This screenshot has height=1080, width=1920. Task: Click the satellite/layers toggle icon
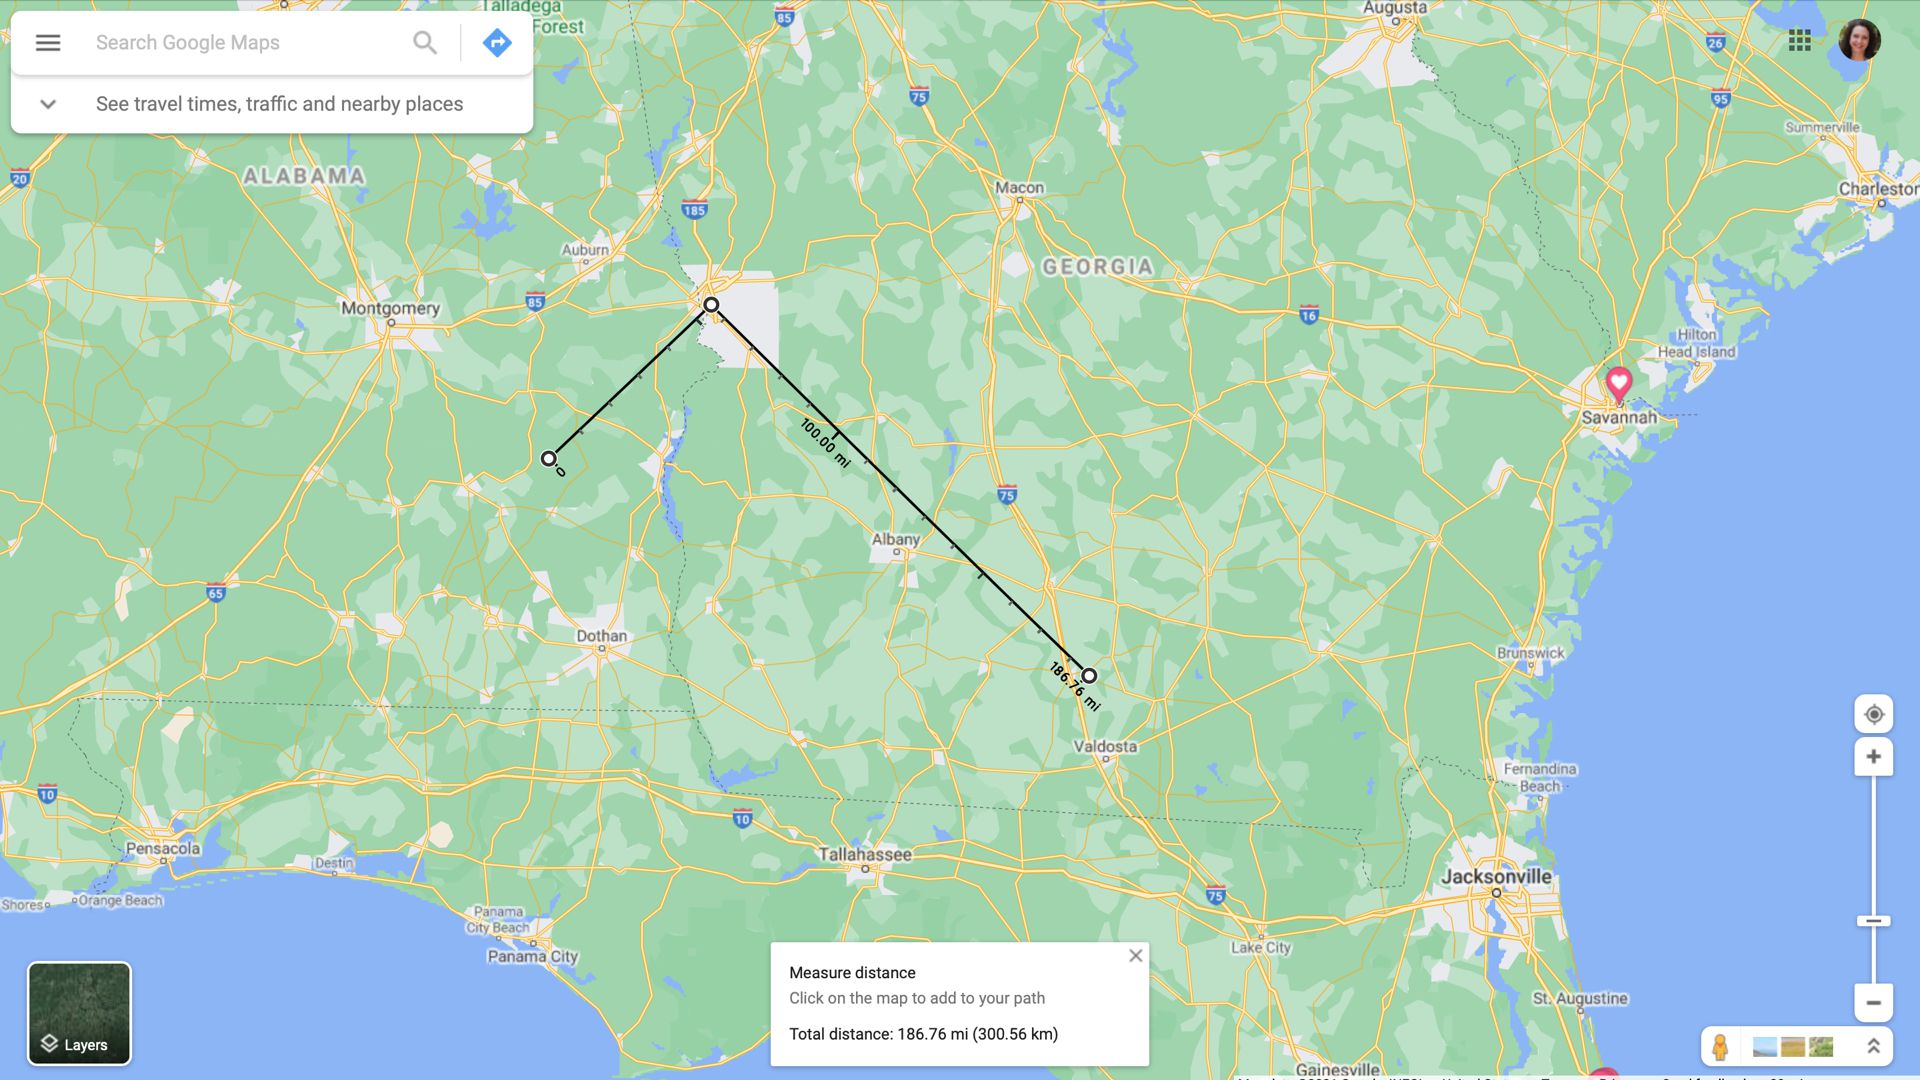pyautogui.click(x=78, y=1013)
